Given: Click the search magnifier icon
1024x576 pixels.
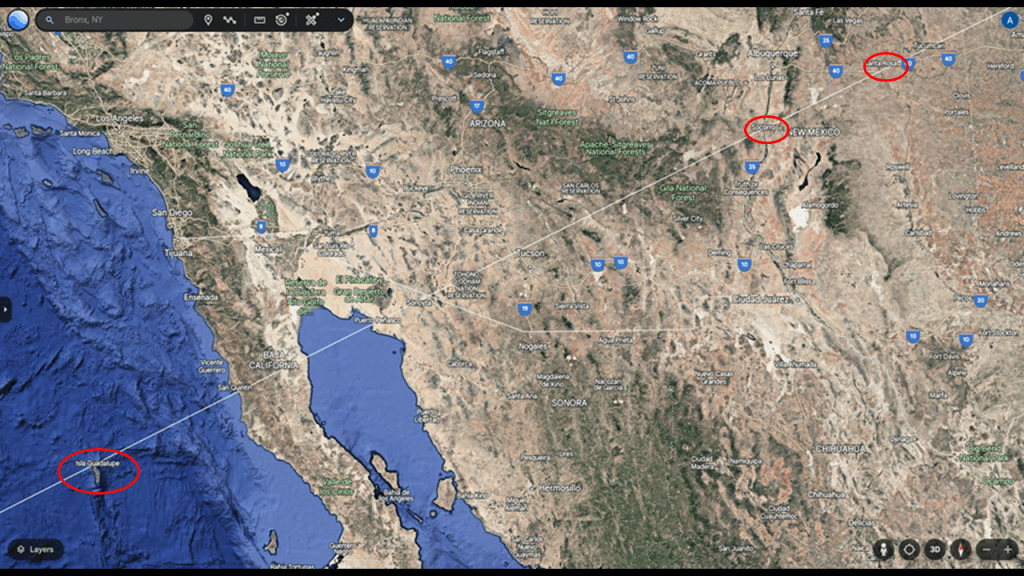Looking at the screenshot, I should pyautogui.click(x=49, y=20).
